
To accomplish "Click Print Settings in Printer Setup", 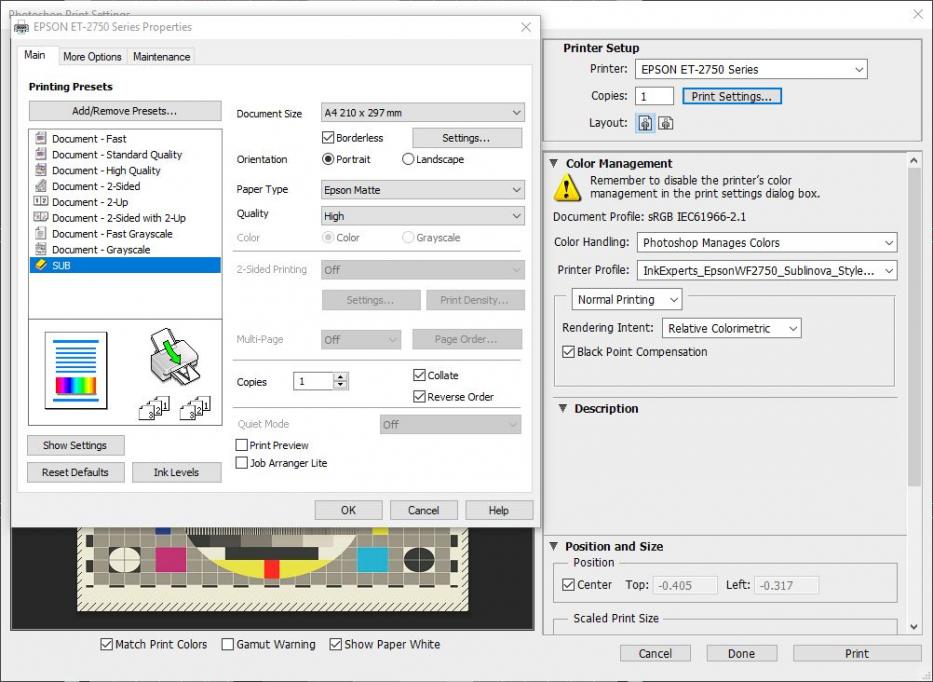I will point(731,96).
